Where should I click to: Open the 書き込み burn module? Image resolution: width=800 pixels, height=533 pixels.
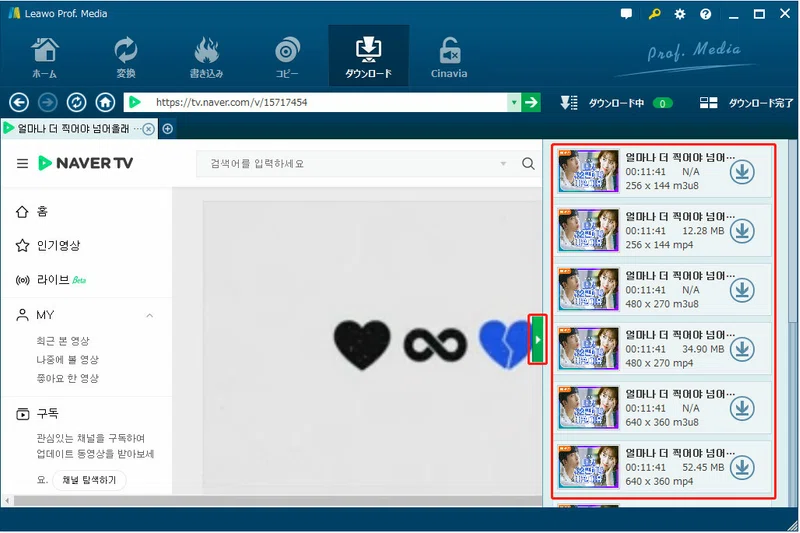click(206, 57)
